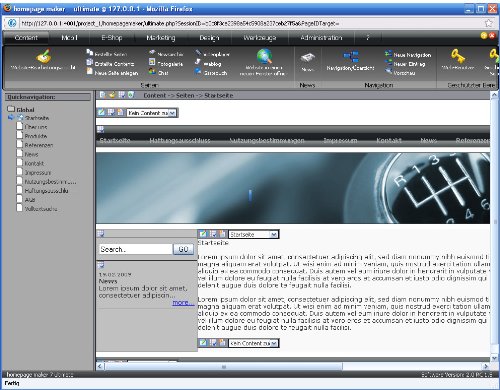Click edit icon beside top Kein Content dropdown
Viewport: 500px width, 390px height.
click(101, 113)
